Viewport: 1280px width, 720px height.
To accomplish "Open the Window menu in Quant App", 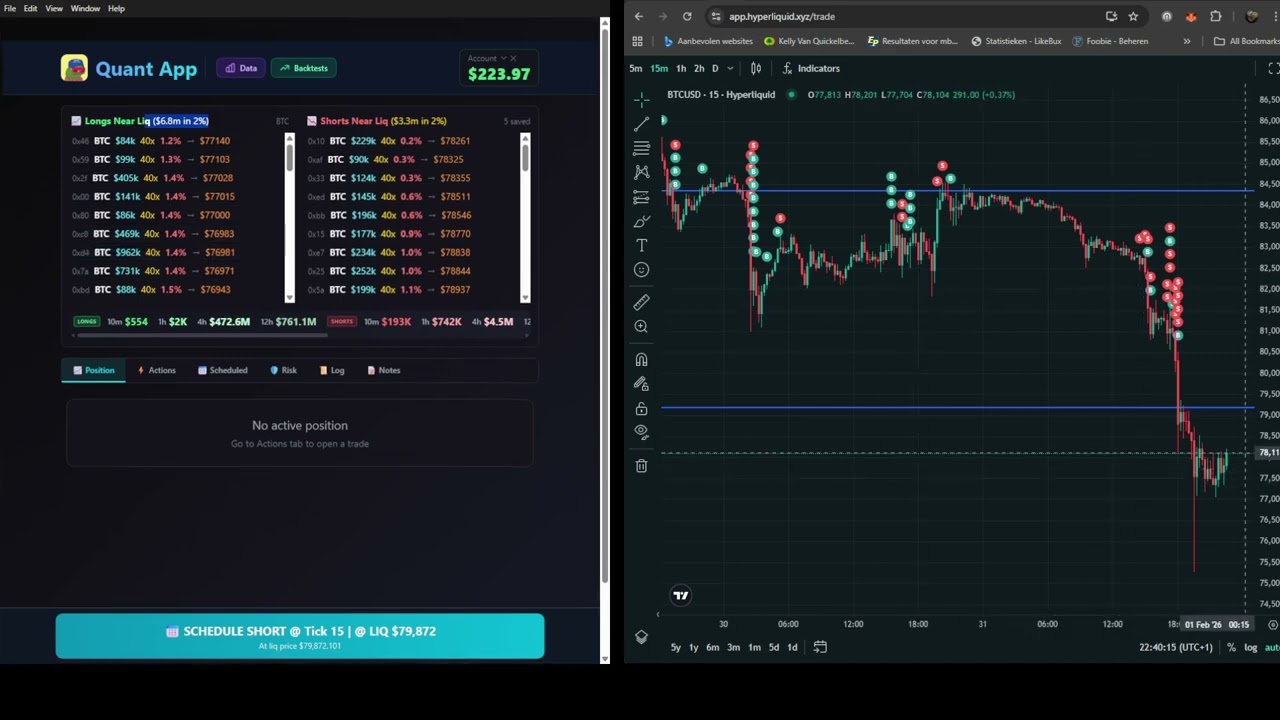I will click(x=85, y=8).
